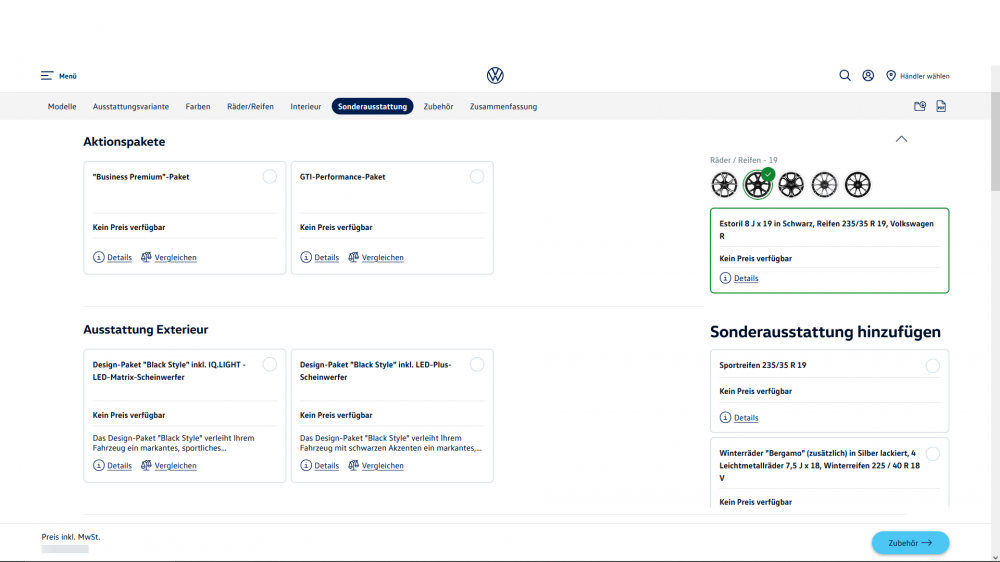Open Details link for LED-Plus Black Style package
This screenshot has width=1000, height=562.
point(327,466)
